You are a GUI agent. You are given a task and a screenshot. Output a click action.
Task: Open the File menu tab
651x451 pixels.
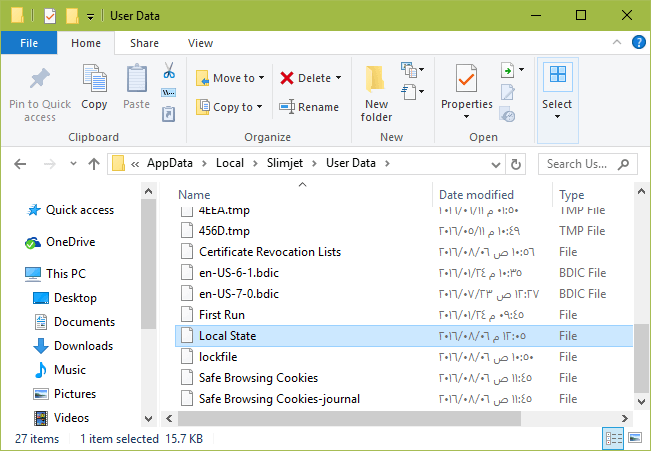[x=29, y=43]
